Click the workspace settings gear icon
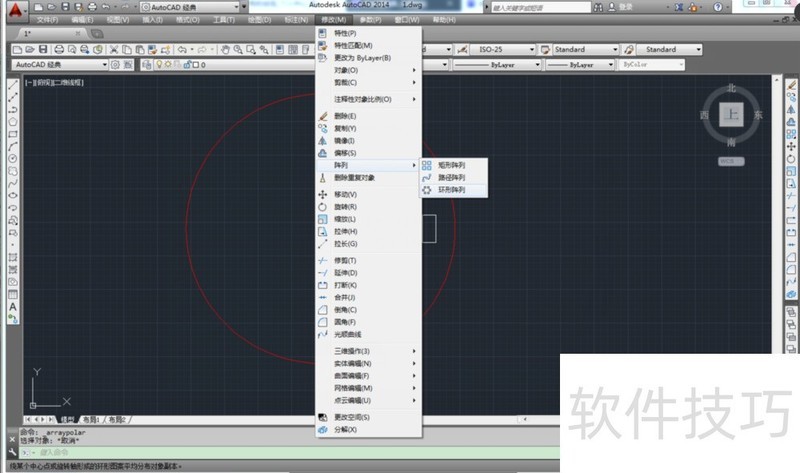This screenshot has height=473, width=800. tap(115, 65)
